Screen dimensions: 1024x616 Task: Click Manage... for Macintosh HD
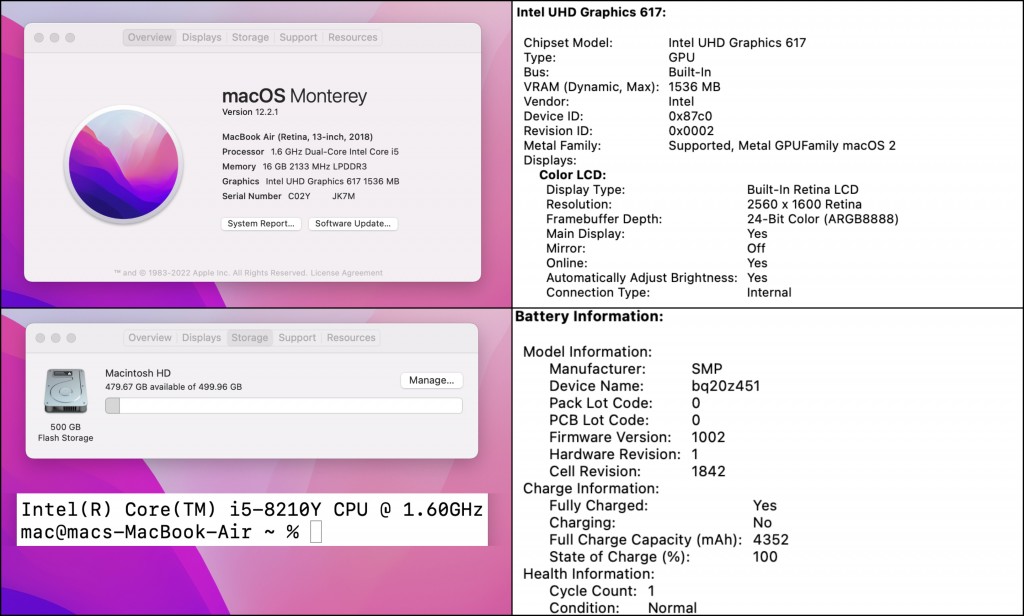click(431, 380)
